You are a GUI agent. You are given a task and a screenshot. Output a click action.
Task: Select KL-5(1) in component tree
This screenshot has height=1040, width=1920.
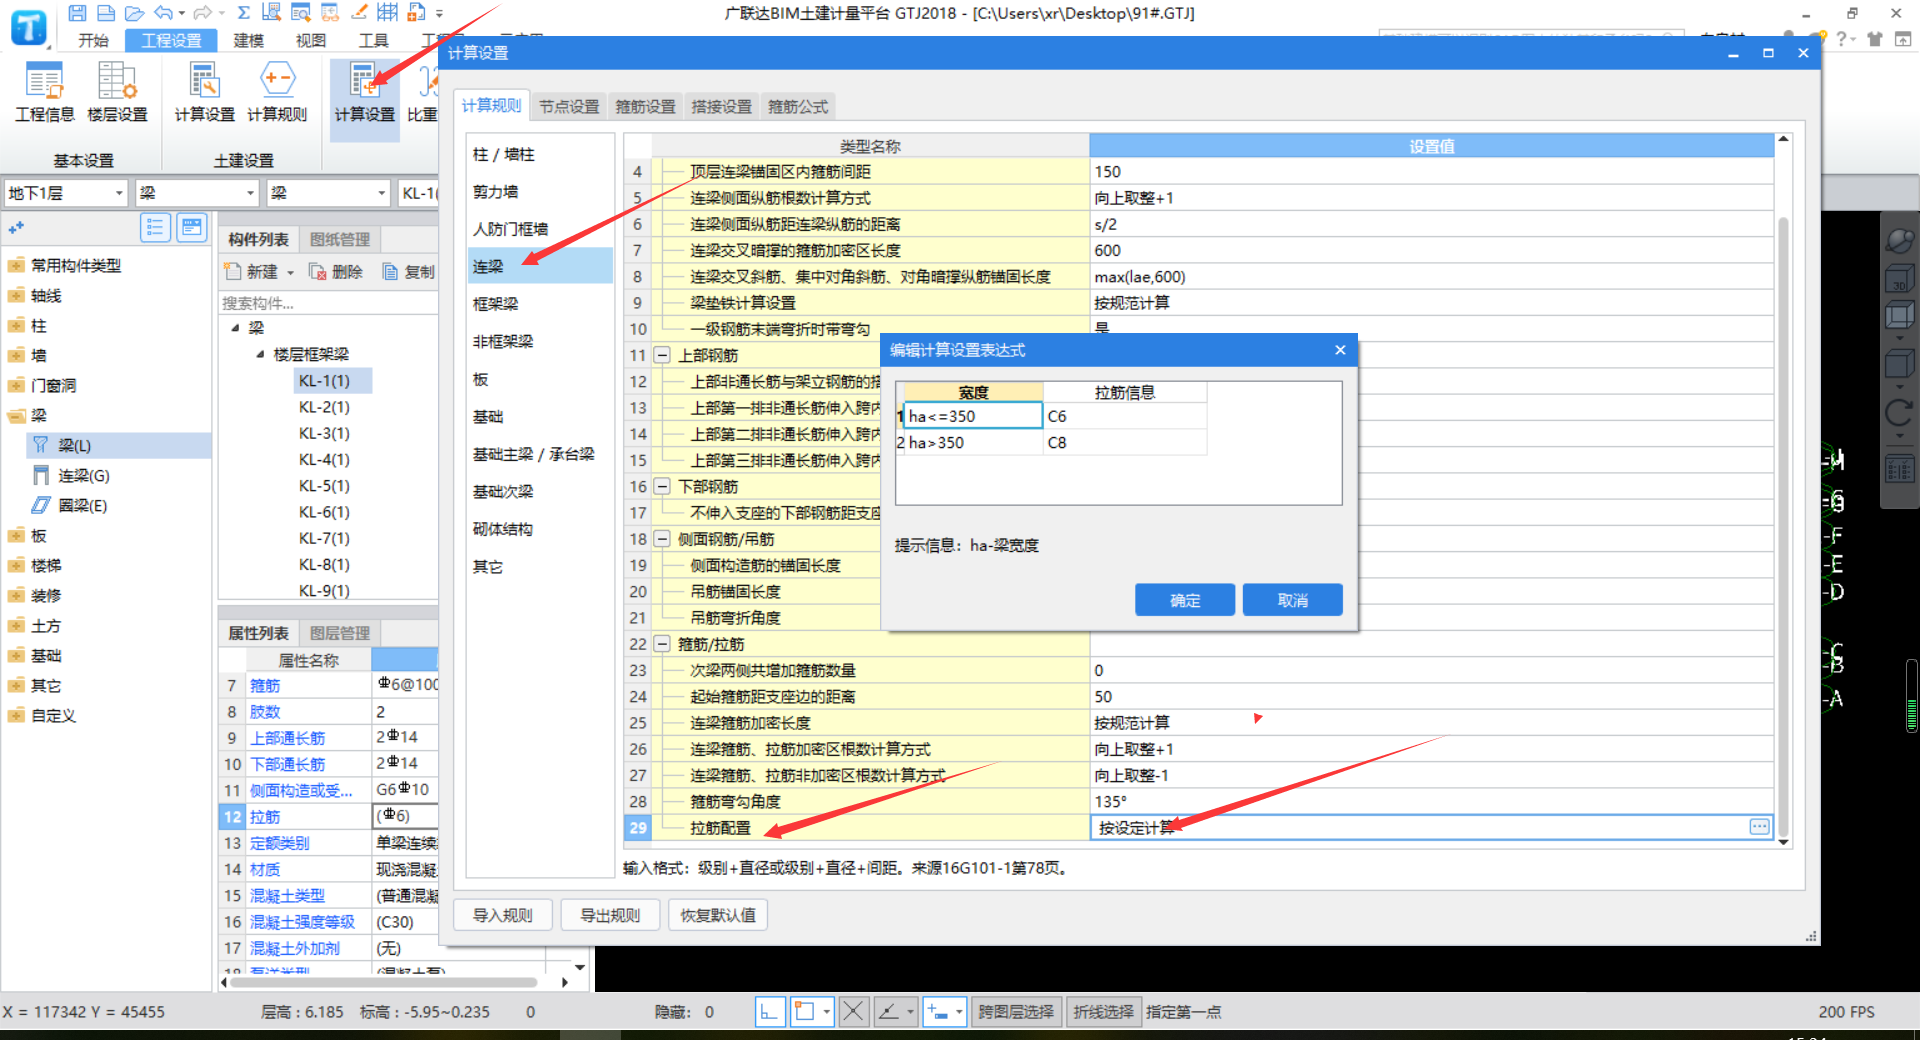[x=324, y=486]
